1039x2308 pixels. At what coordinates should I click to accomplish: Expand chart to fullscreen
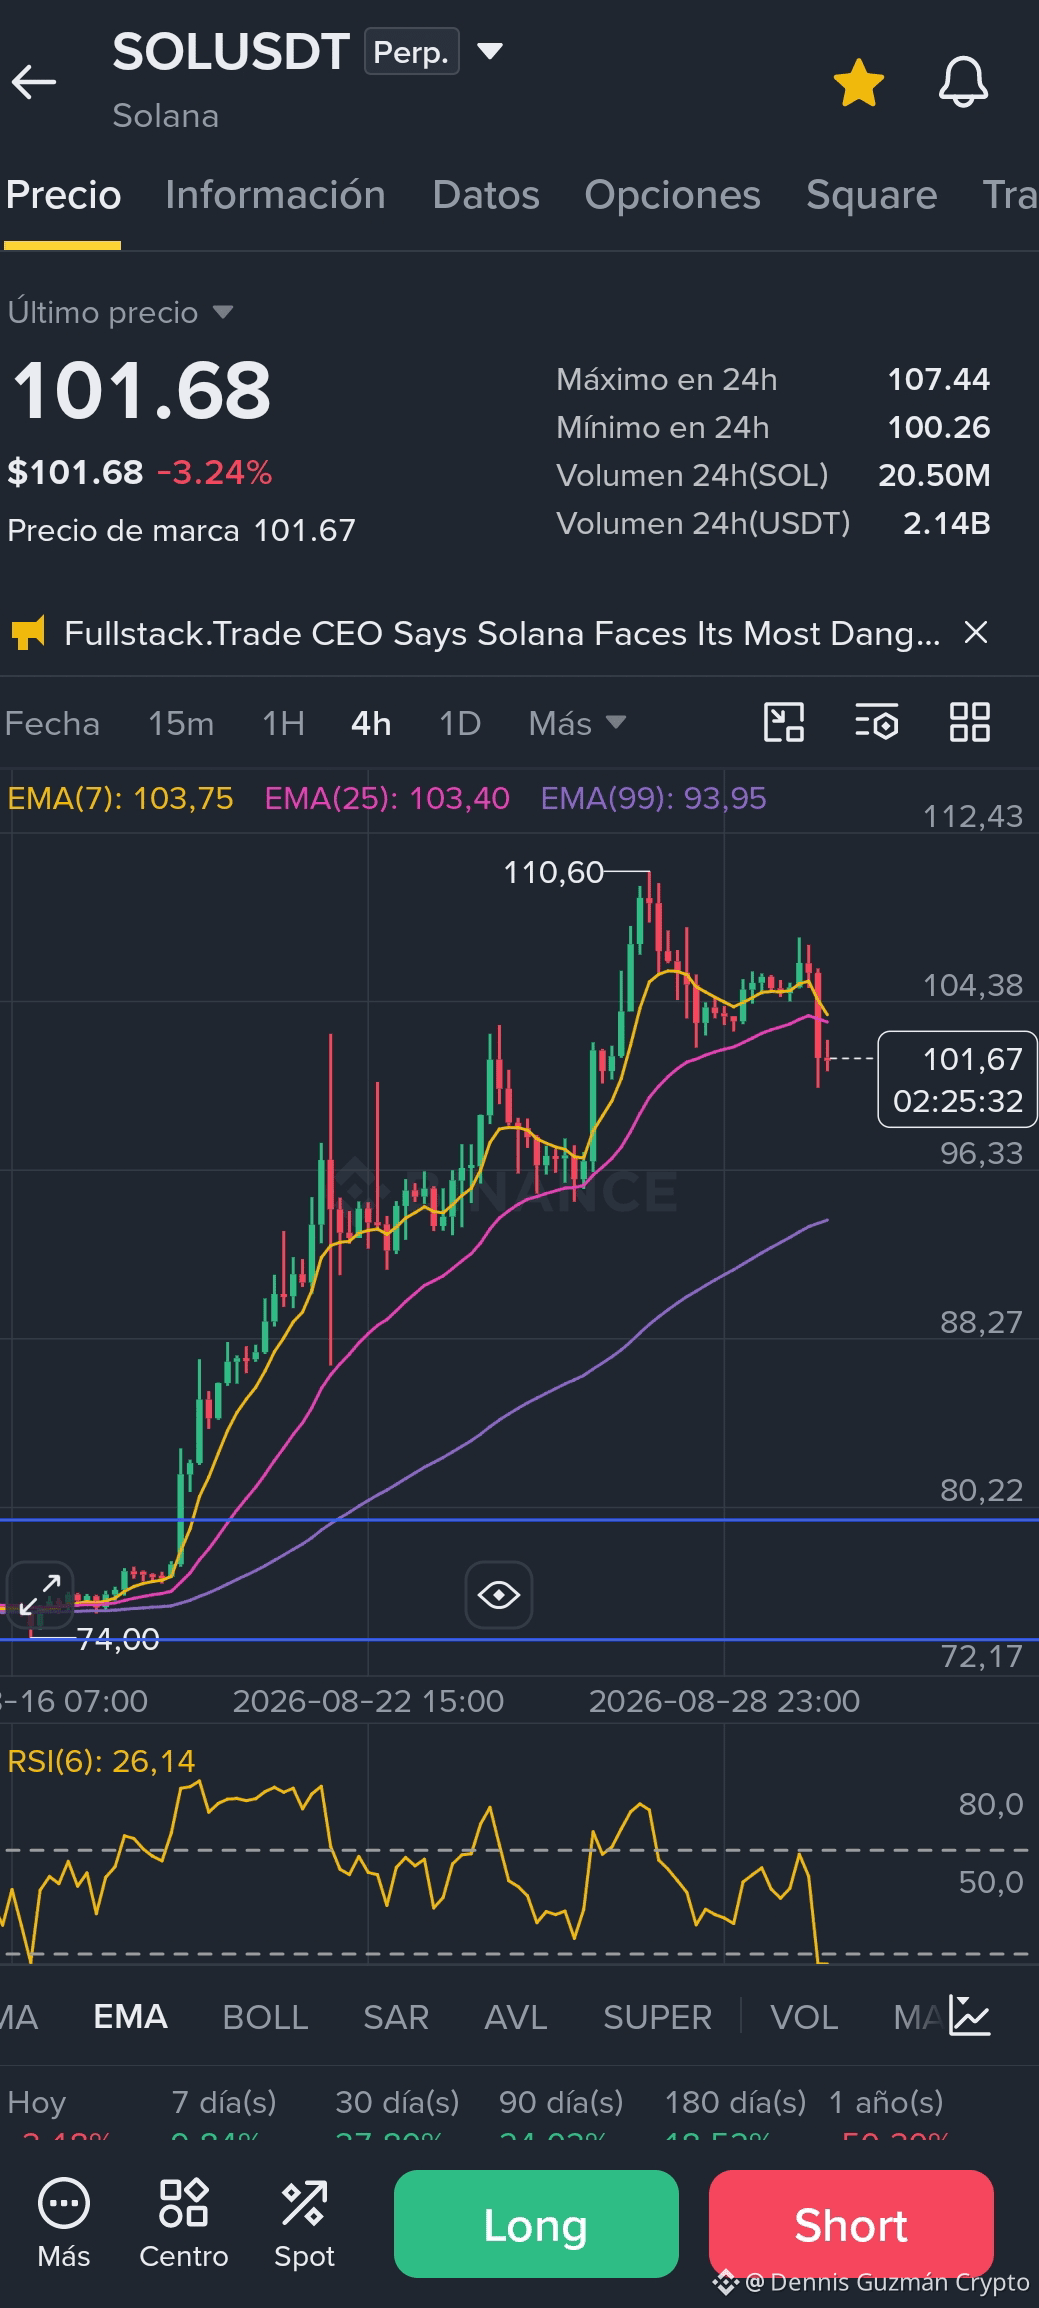pos(40,1594)
